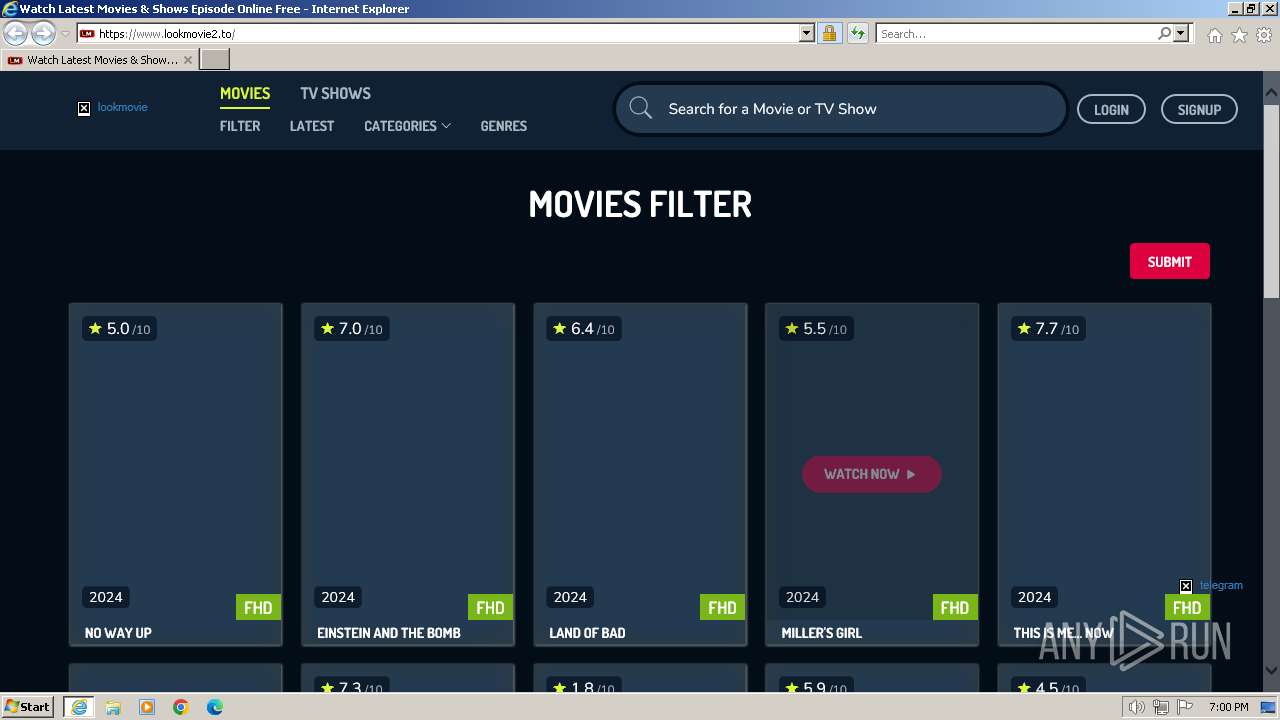The height and width of the screenshot is (720, 1280).
Task: Click the browser Home icon
Action: point(1214,35)
